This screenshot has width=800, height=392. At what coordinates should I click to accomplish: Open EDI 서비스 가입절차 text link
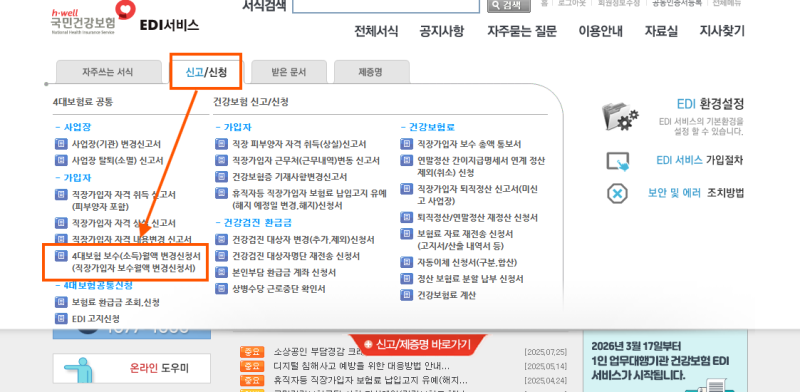pyautogui.click(x=699, y=160)
